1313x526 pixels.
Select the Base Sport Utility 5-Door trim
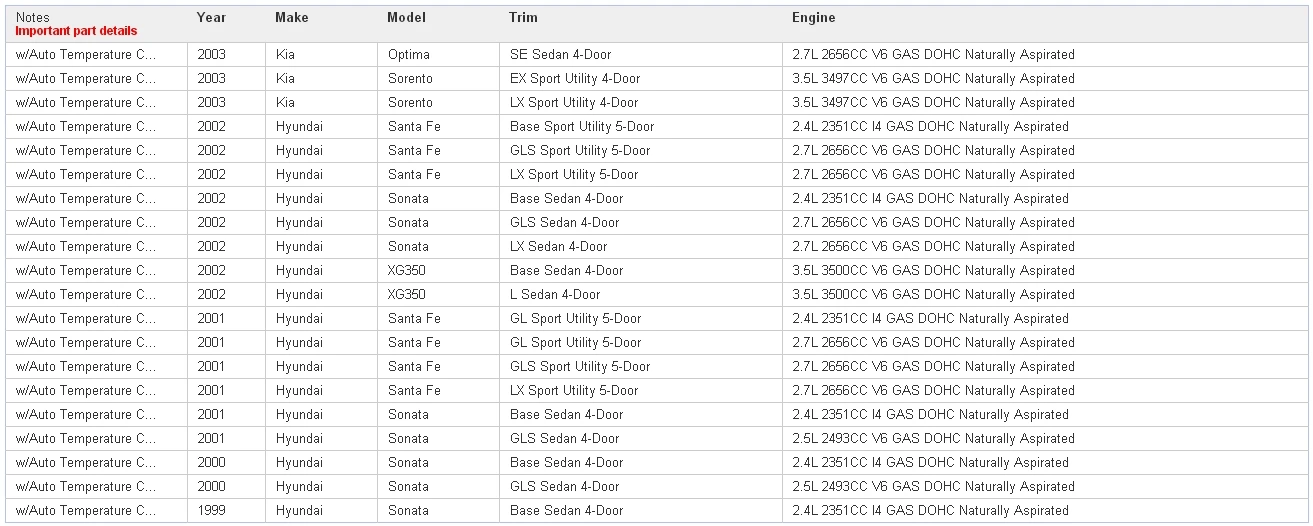pos(582,127)
